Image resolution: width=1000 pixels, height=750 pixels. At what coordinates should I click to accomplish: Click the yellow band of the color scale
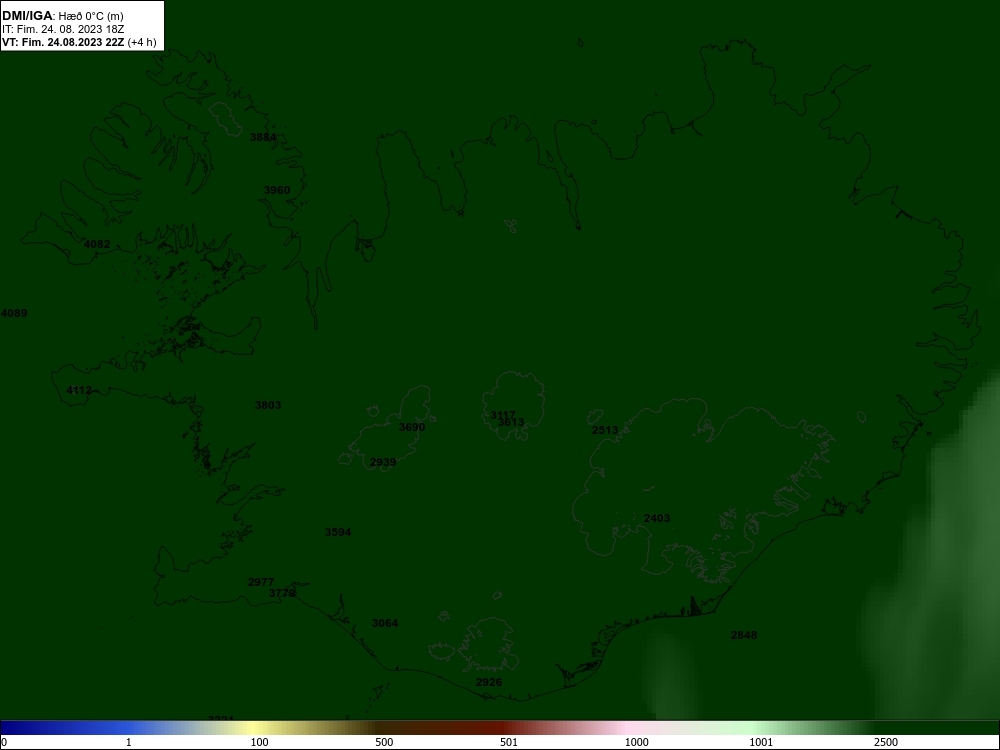[x=255, y=728]
